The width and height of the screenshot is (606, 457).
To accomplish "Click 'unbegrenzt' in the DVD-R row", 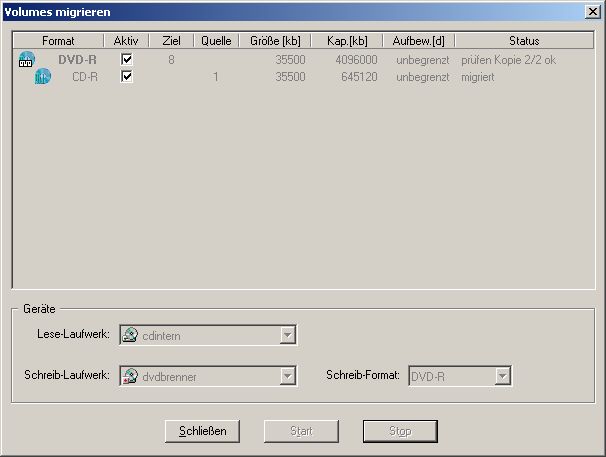I will [x=423, y=60].
